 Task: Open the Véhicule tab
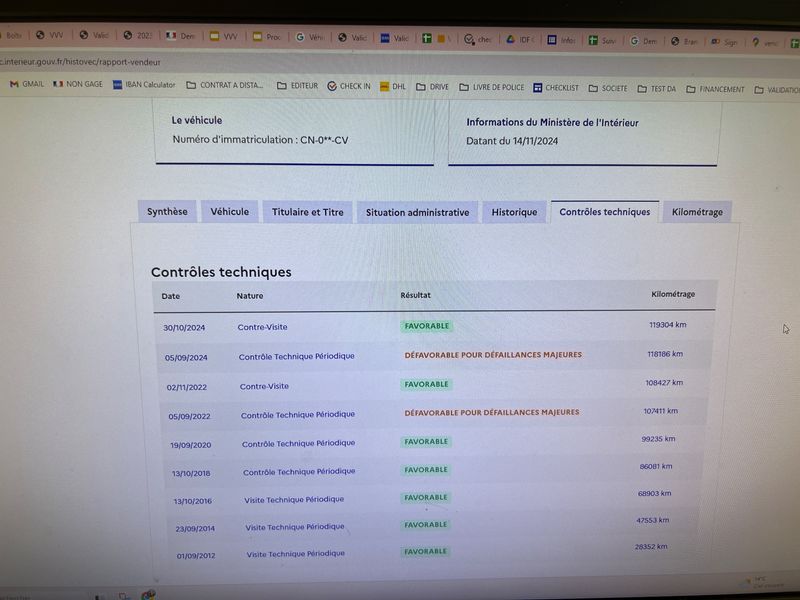230,211
